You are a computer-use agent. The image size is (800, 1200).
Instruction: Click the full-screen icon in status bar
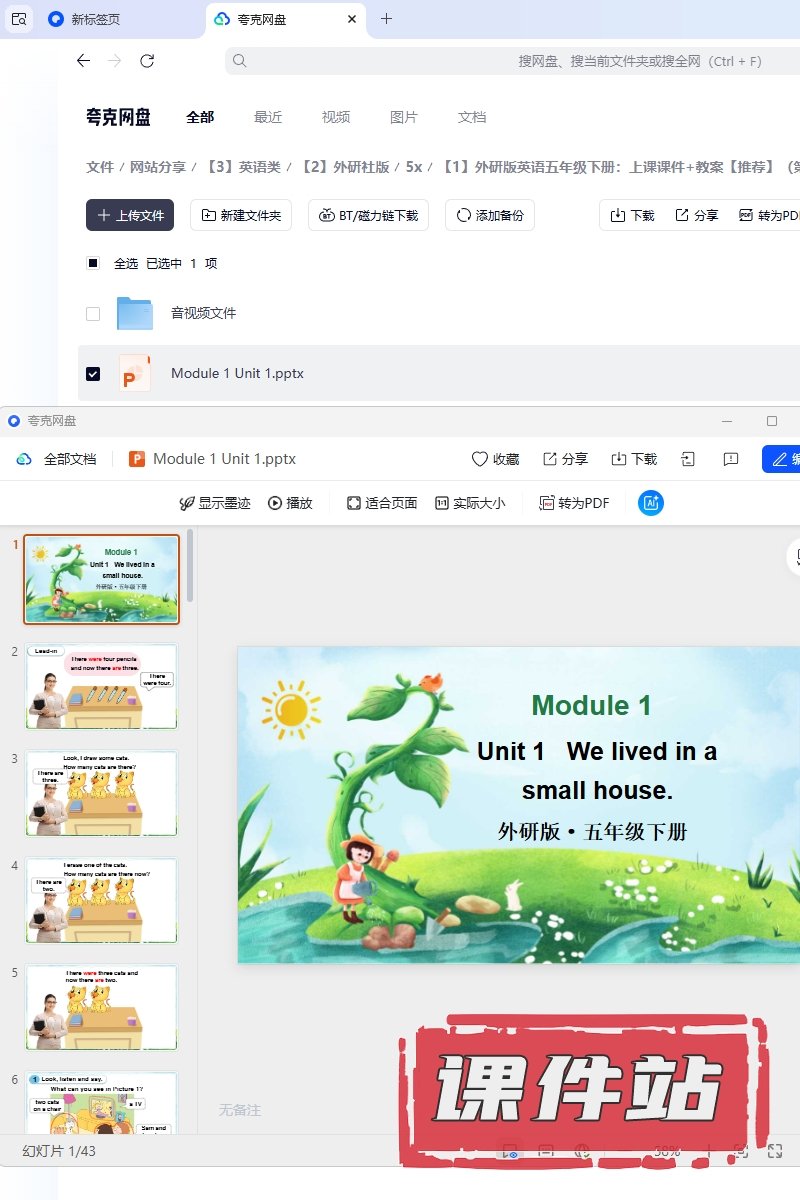pos(774,1151)
